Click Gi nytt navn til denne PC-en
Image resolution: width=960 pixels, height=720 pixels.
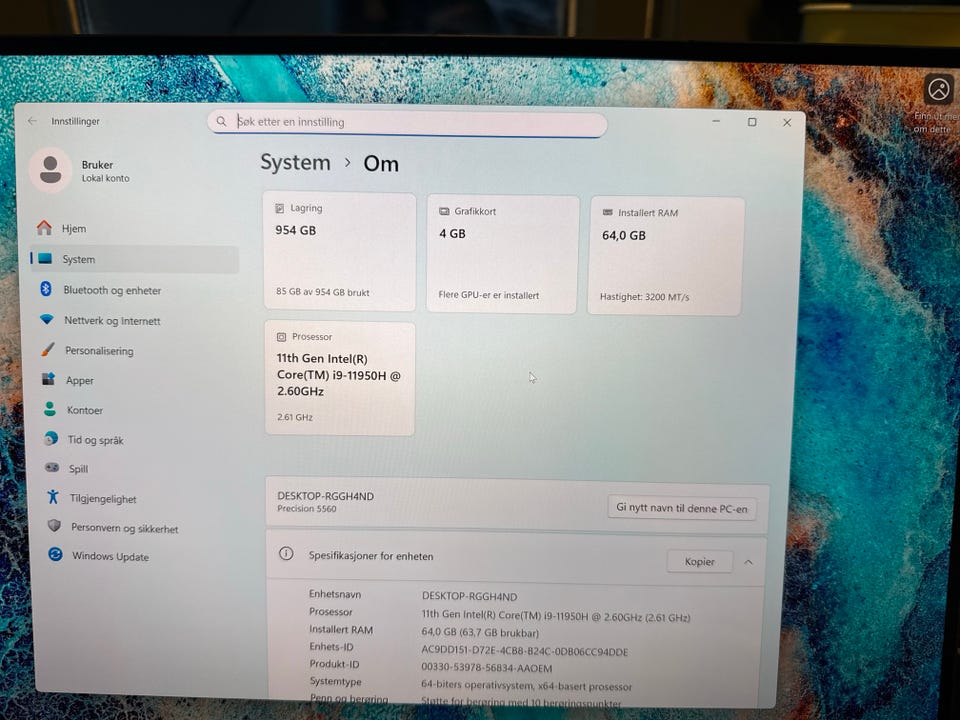pyautogui.click(x=681, y=508)
